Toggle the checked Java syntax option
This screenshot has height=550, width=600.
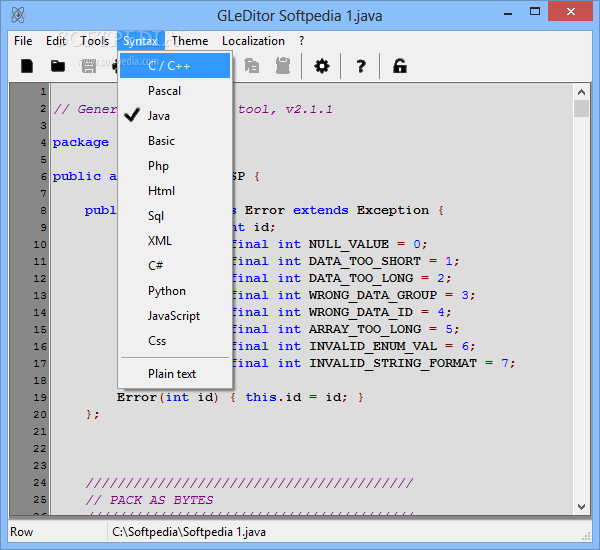175,116
